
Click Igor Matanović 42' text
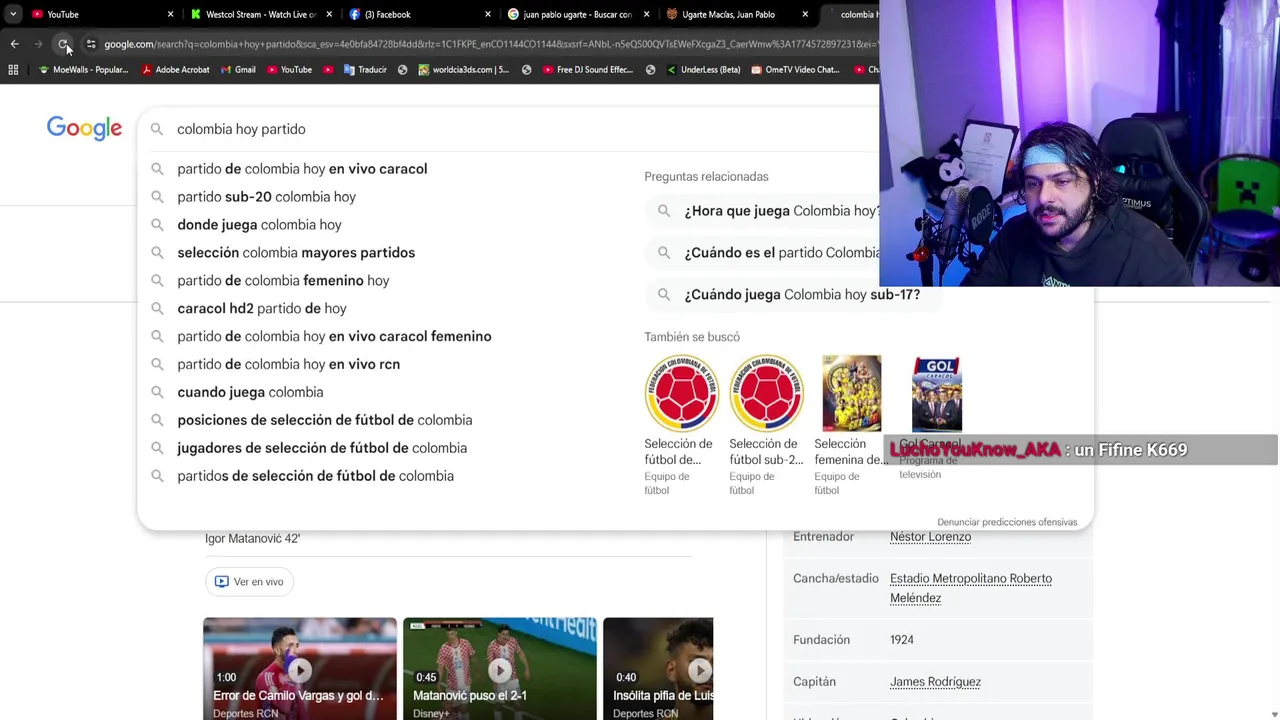point(252,538)
